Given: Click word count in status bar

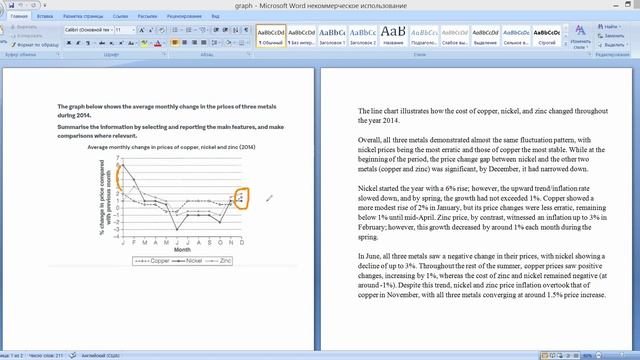Looking at the screenshot, I should [x=46, y=356].
